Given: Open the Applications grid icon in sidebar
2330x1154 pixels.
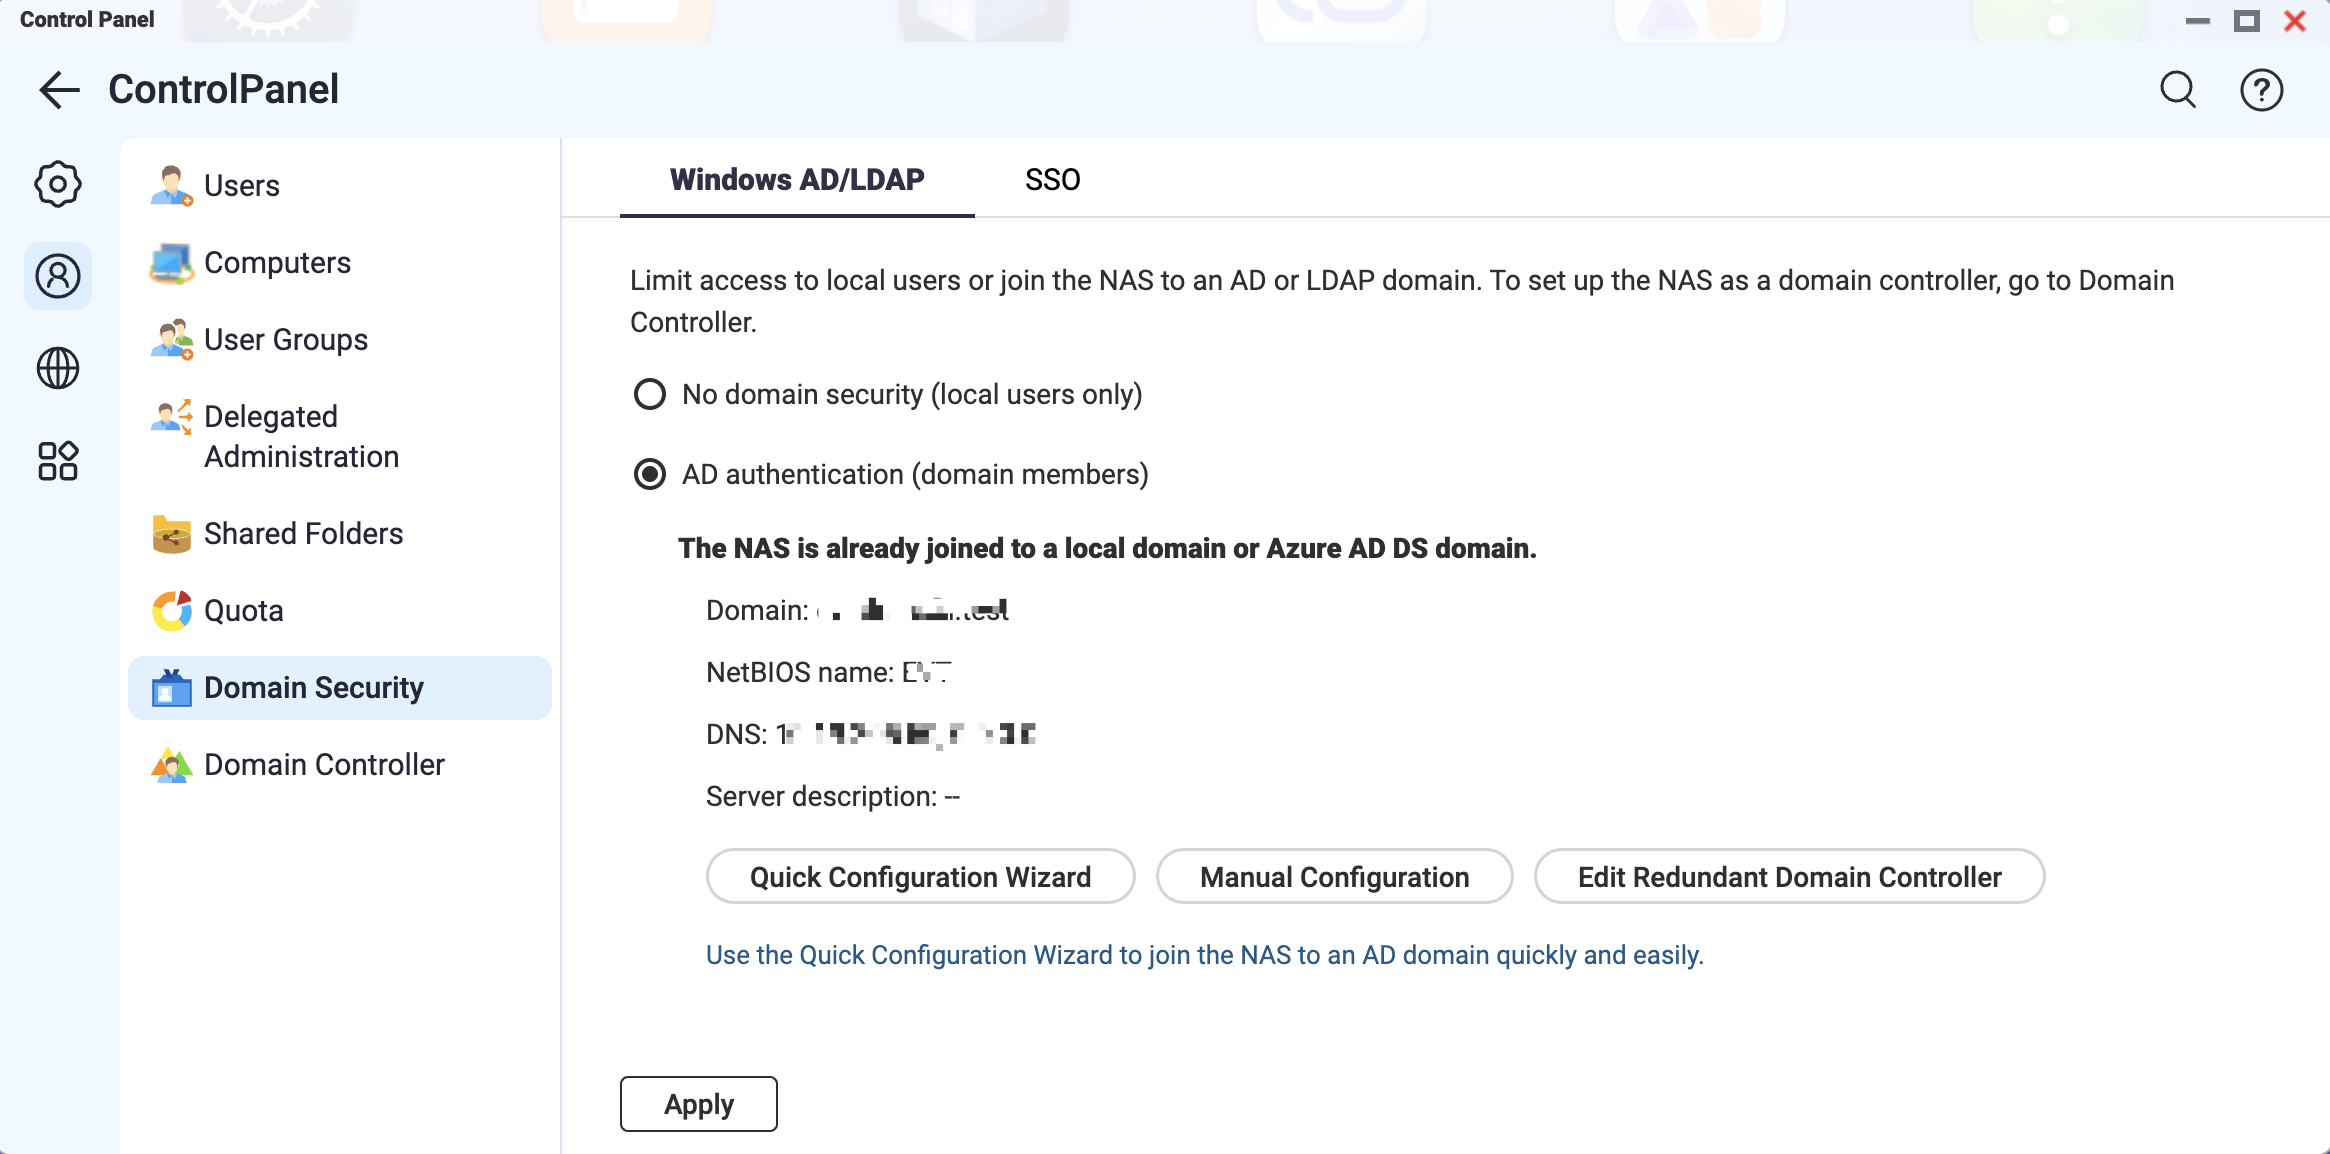Looking at the screenshot, I should 58,461.
